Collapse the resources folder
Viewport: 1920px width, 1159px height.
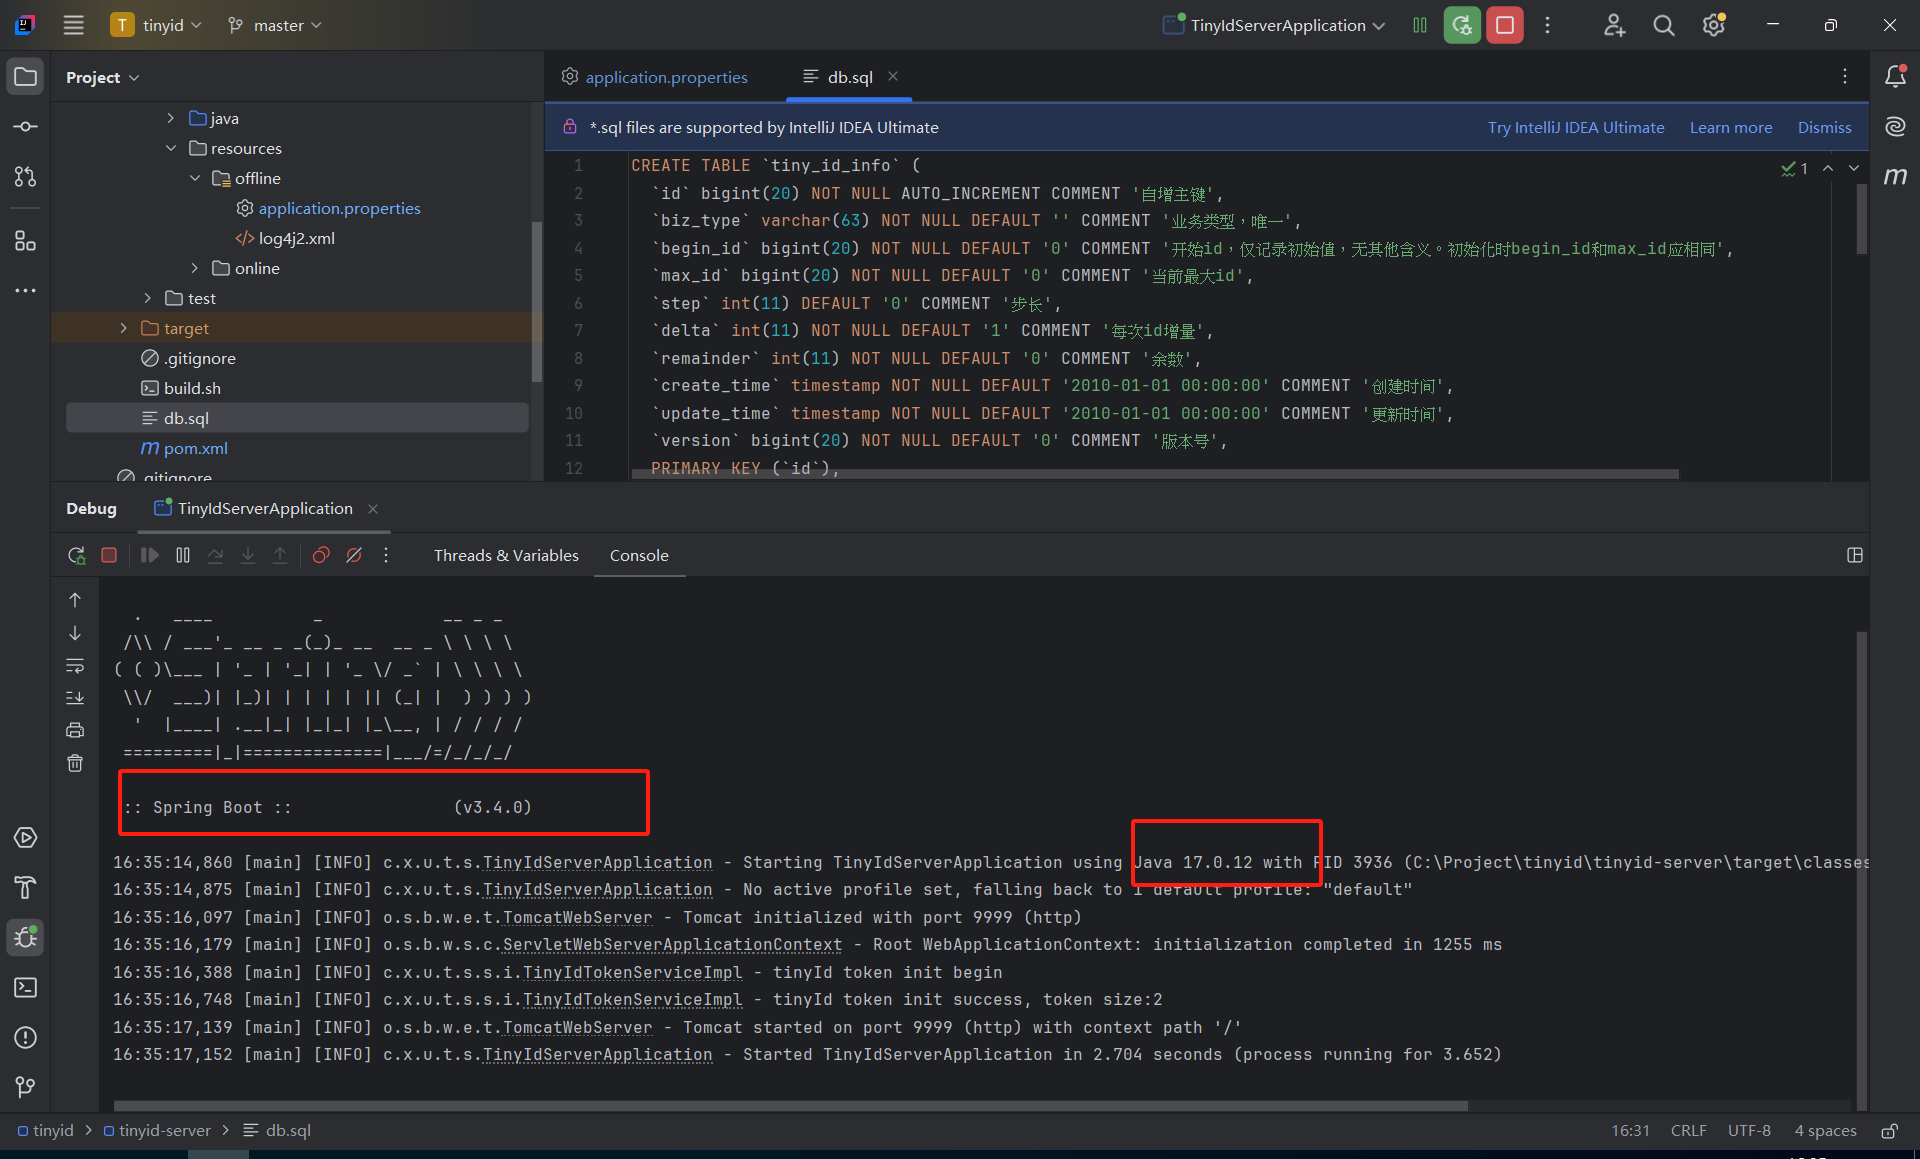[x=171, y=148]
